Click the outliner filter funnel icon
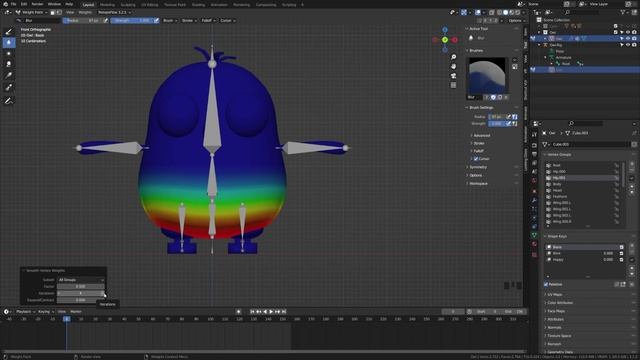 coord(623,12)
